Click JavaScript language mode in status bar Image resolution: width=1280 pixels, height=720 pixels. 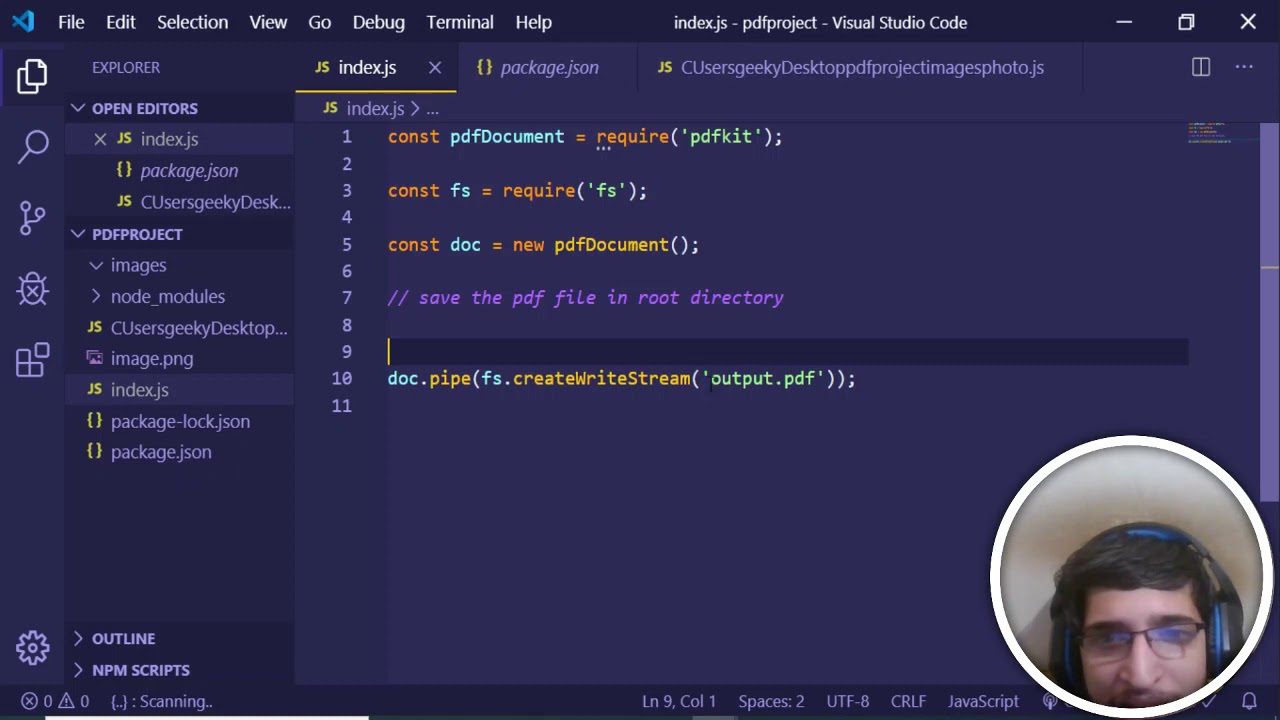pyautogui.click(x=982, y=701)
